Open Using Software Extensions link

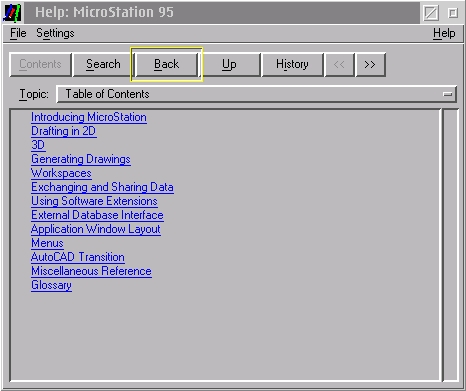point(94,201)
